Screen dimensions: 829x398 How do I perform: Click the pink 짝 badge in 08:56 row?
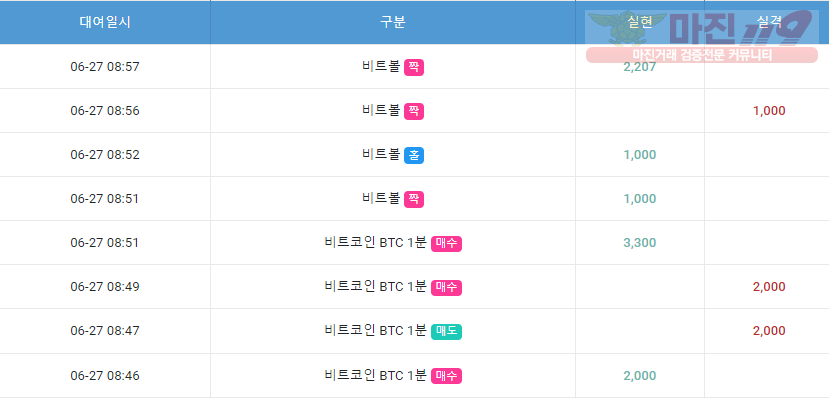pyautogui.click(x=414, y=111)
